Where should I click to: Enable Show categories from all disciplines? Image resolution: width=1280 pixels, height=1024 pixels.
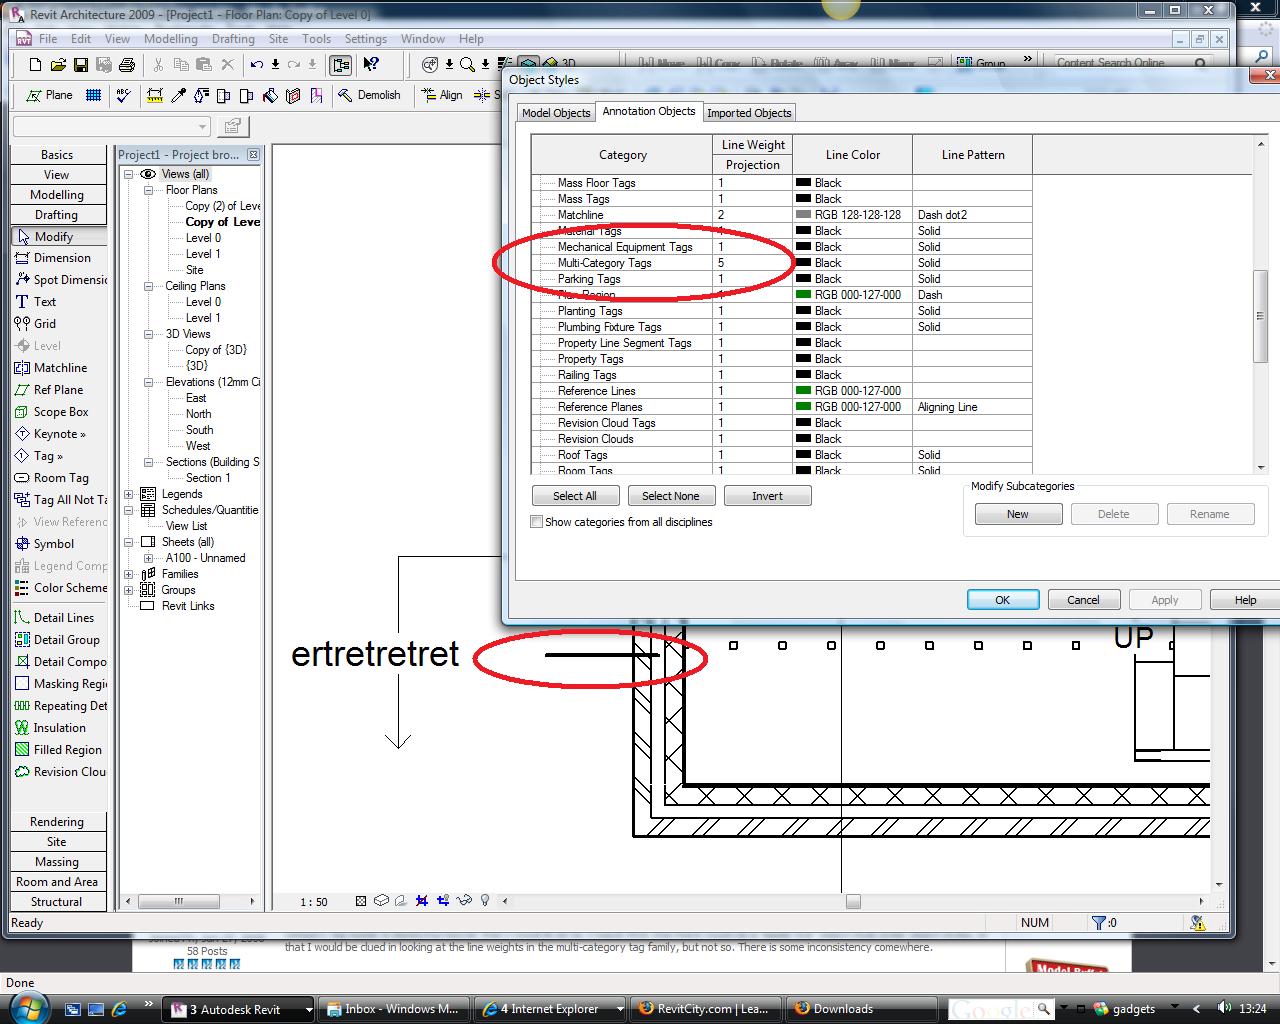pos(537,522)
